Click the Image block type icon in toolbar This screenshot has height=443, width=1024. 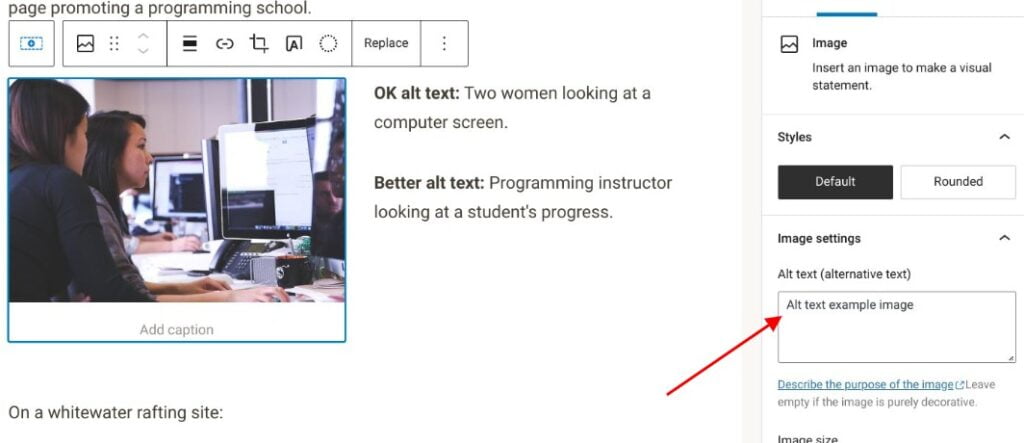[86, 44]
